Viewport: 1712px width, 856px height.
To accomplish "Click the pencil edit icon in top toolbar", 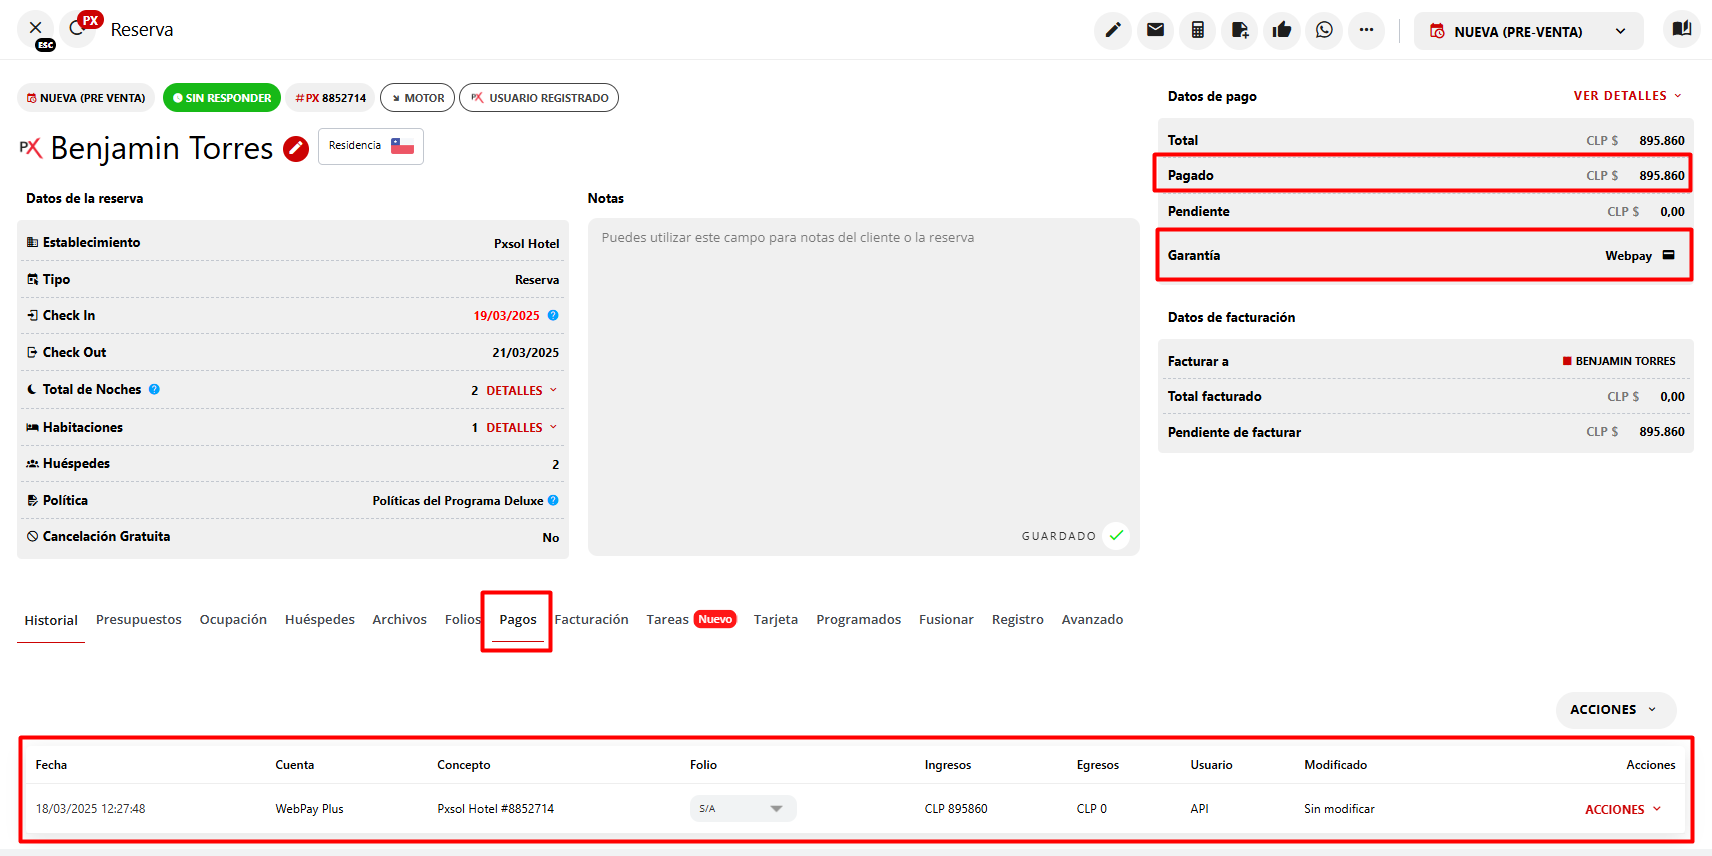I will [1112, 30].
